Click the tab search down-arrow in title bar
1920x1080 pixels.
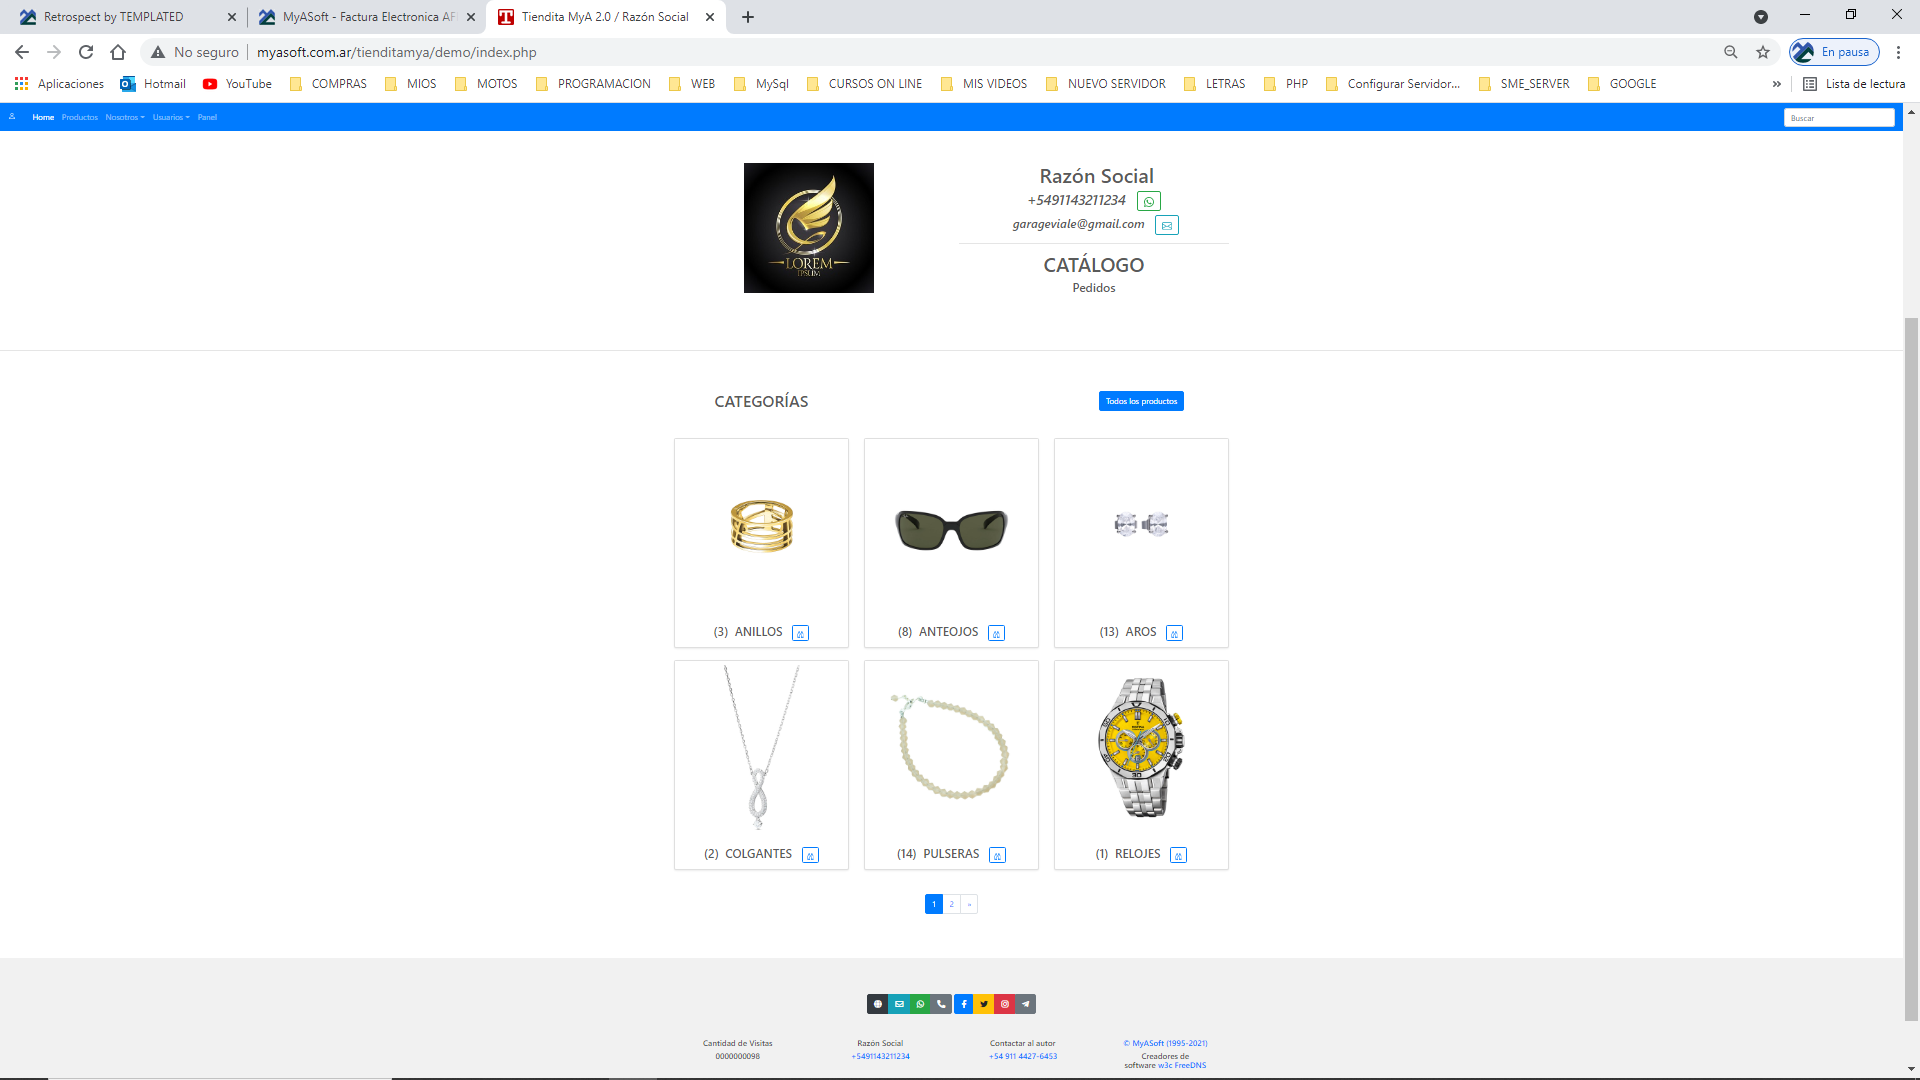[x=1761, y=17]
